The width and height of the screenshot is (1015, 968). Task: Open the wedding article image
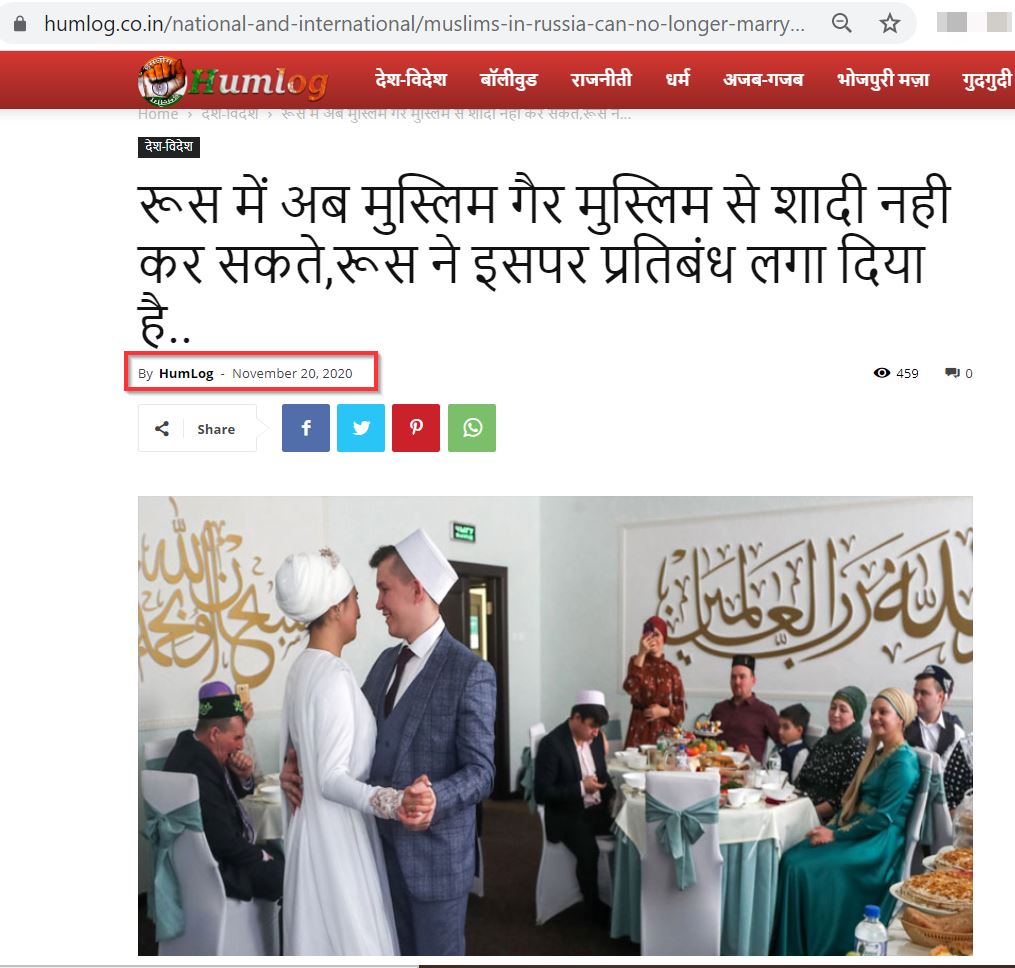click(555, 725)
